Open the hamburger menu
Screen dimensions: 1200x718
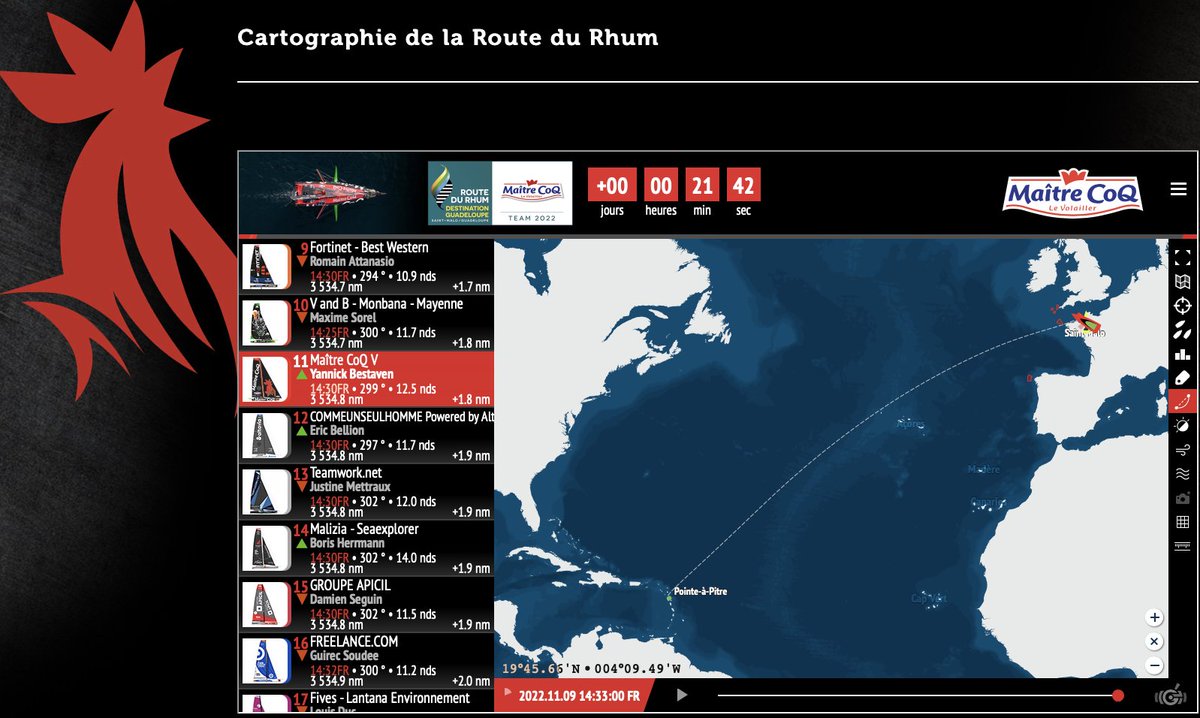tap(1179, 189)
